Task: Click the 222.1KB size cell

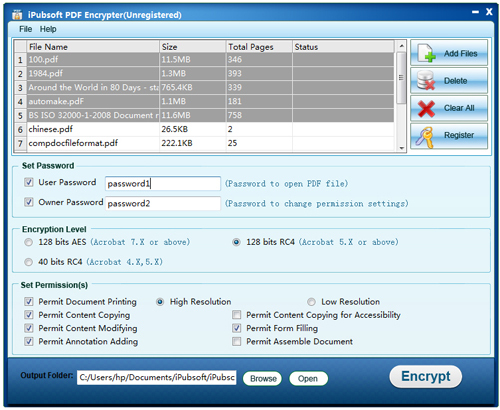Action: [x=192, y=143]
